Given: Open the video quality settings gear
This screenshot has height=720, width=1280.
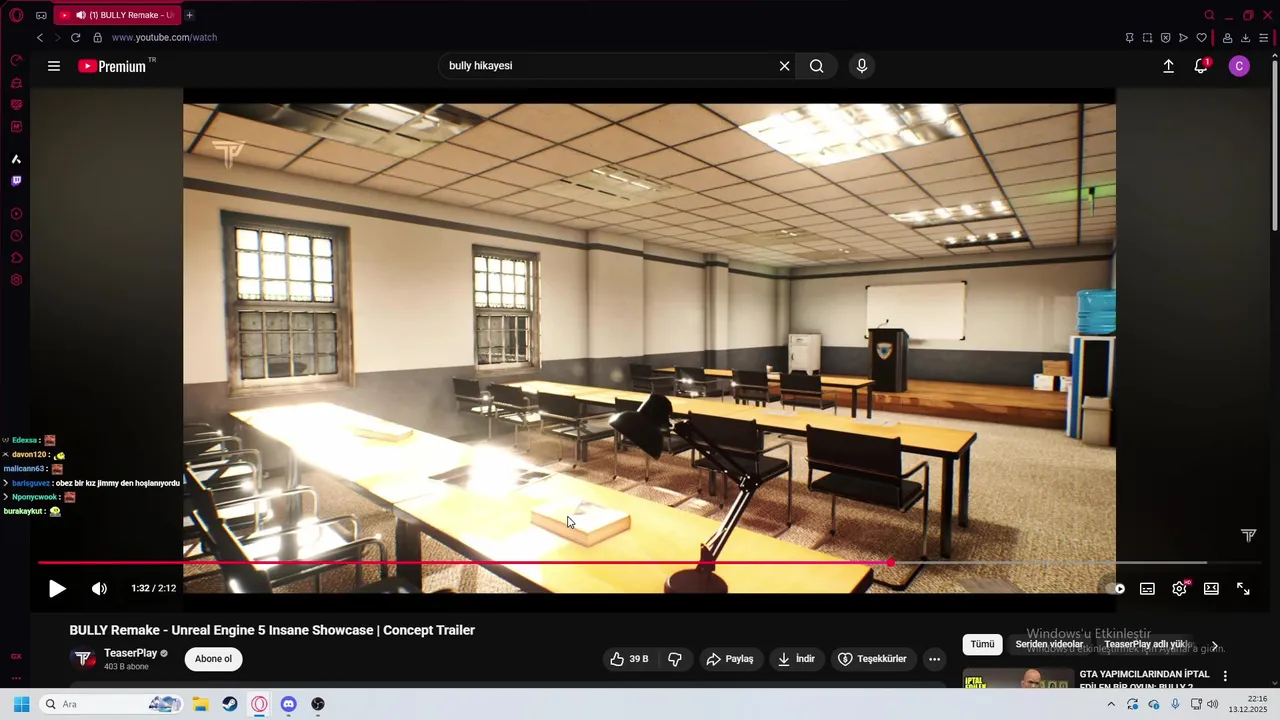Looking at the screenshot, I should (x=1179, y=589).
